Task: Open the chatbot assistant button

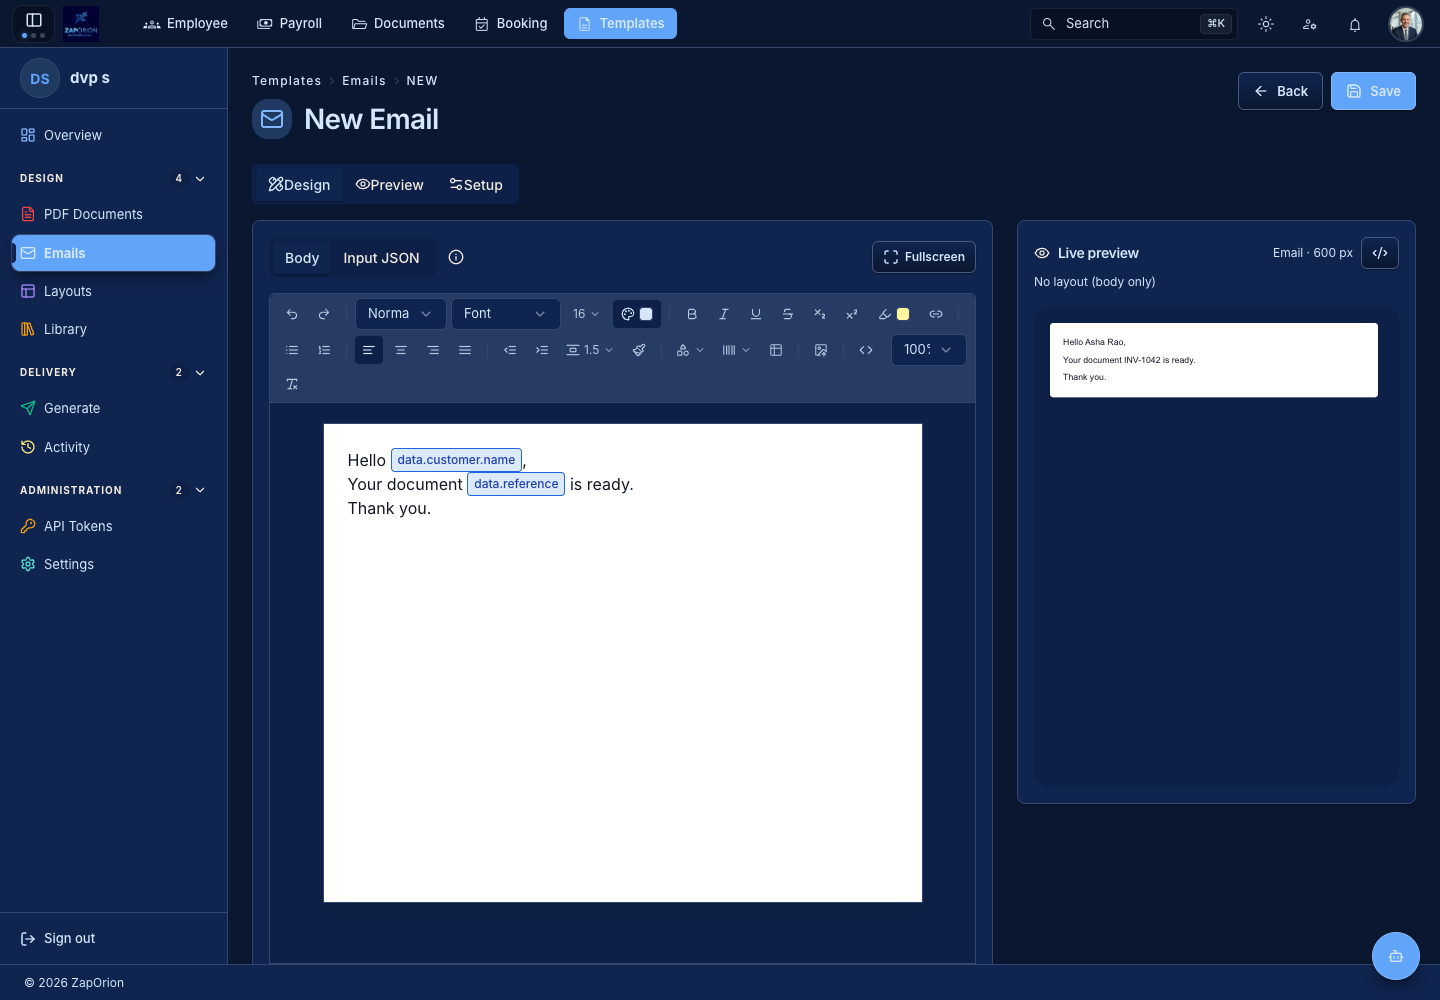Action: pyautogui.click(x=1396, y=956)
